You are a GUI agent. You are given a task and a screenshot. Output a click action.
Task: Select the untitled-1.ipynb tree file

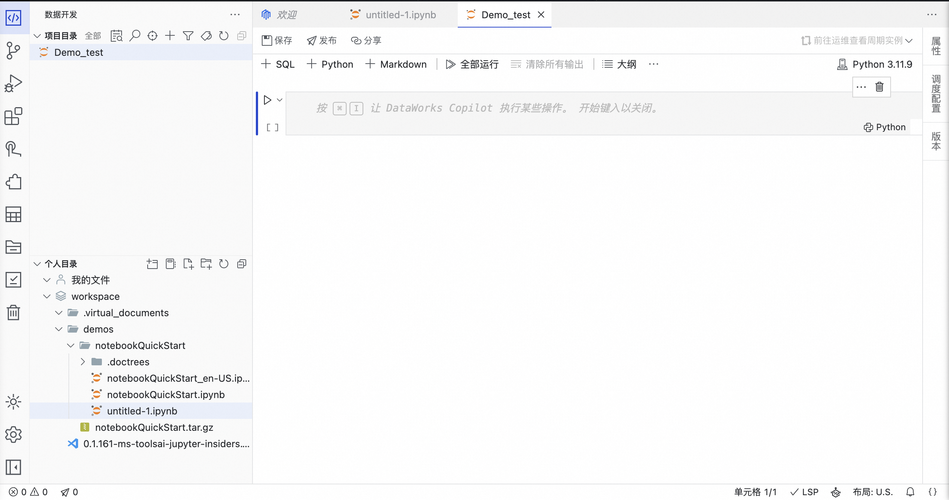(141, 410)
